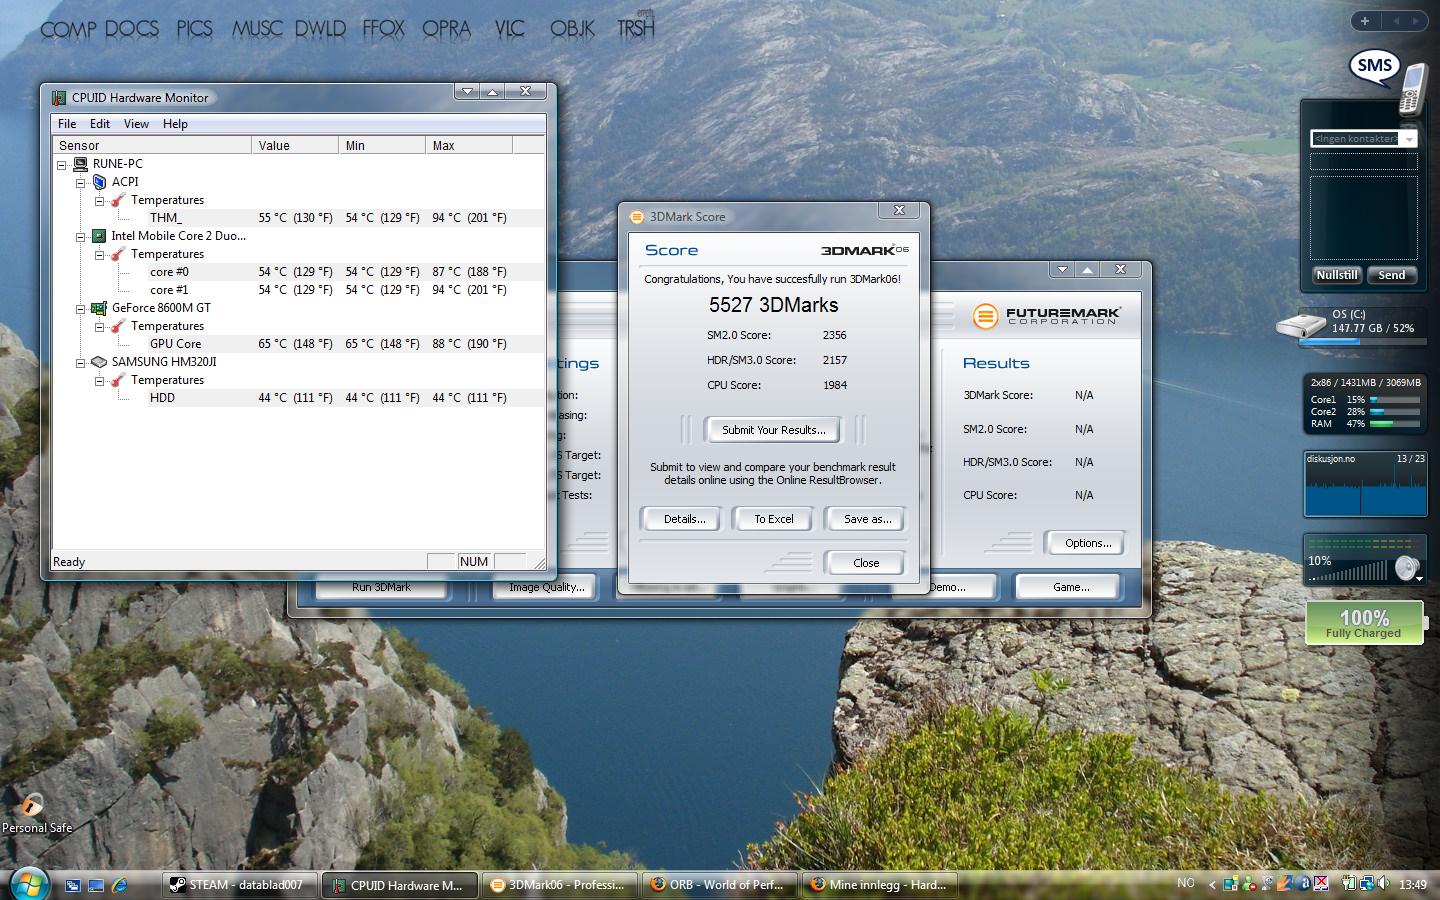Screen dimensions: 1440x900
Task: Open File menu in Hardware Monitor
Action: coord(67,124)
